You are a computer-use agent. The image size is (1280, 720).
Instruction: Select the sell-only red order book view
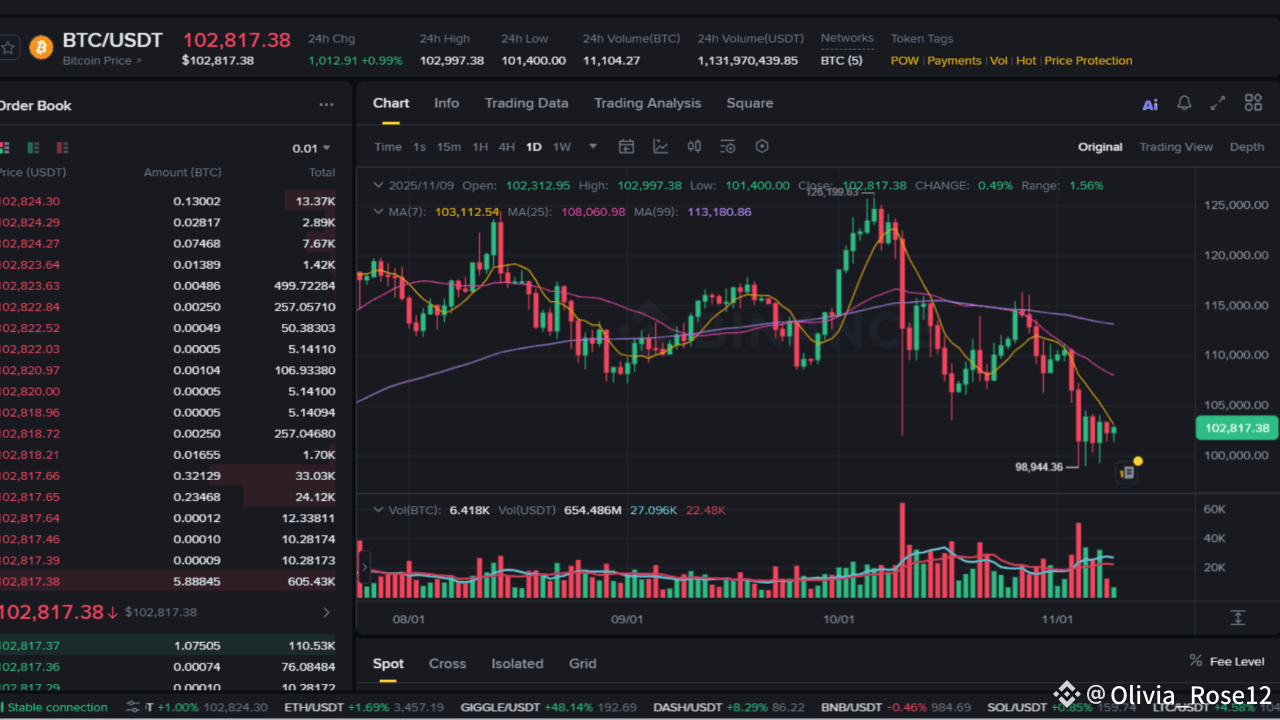(x=62, y=147)
